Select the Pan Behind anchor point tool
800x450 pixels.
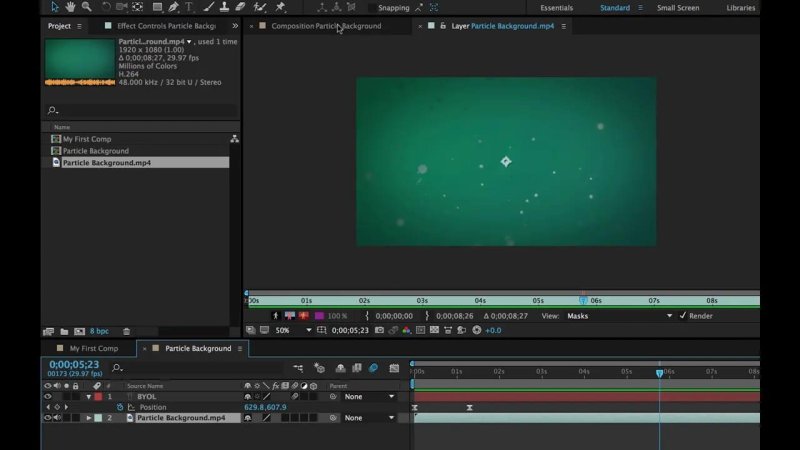tap(138, 7)
